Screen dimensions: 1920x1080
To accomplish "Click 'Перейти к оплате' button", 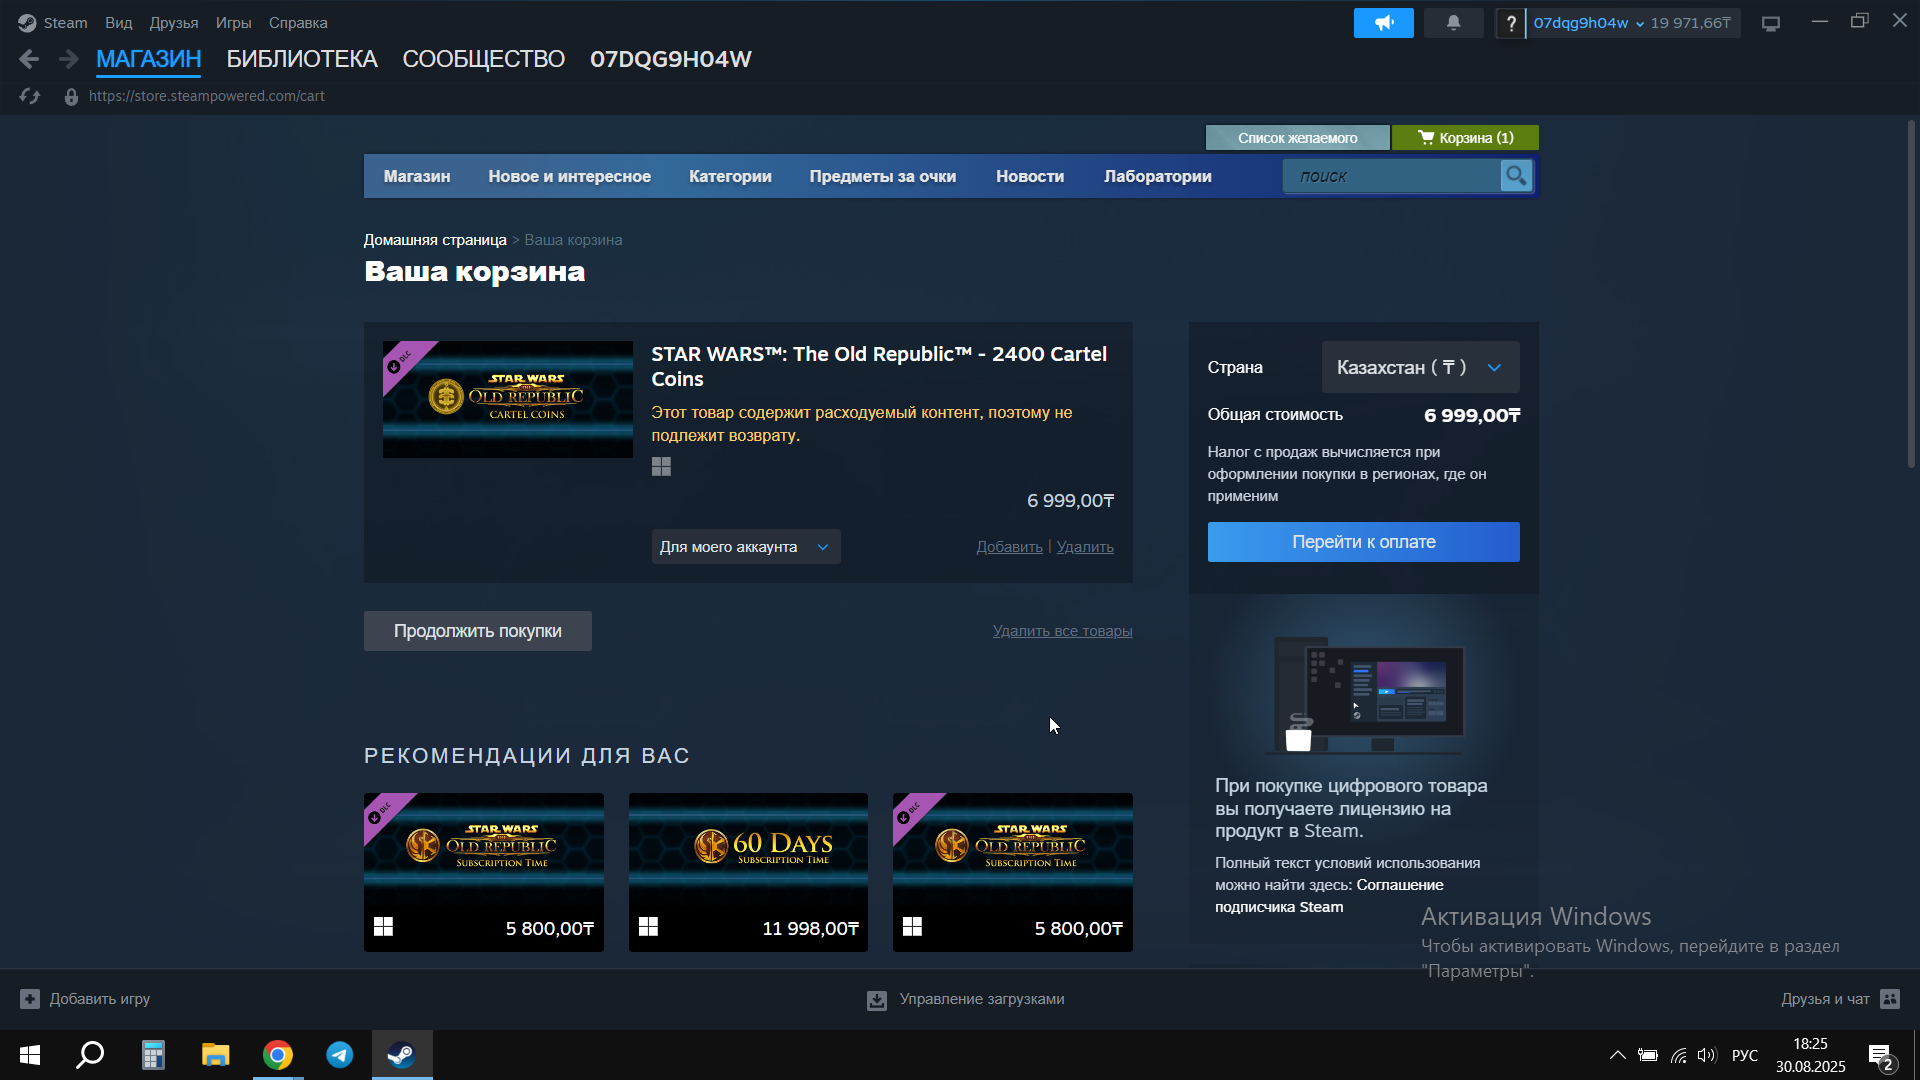I will pyautogui.click(x=1363, y=542).
